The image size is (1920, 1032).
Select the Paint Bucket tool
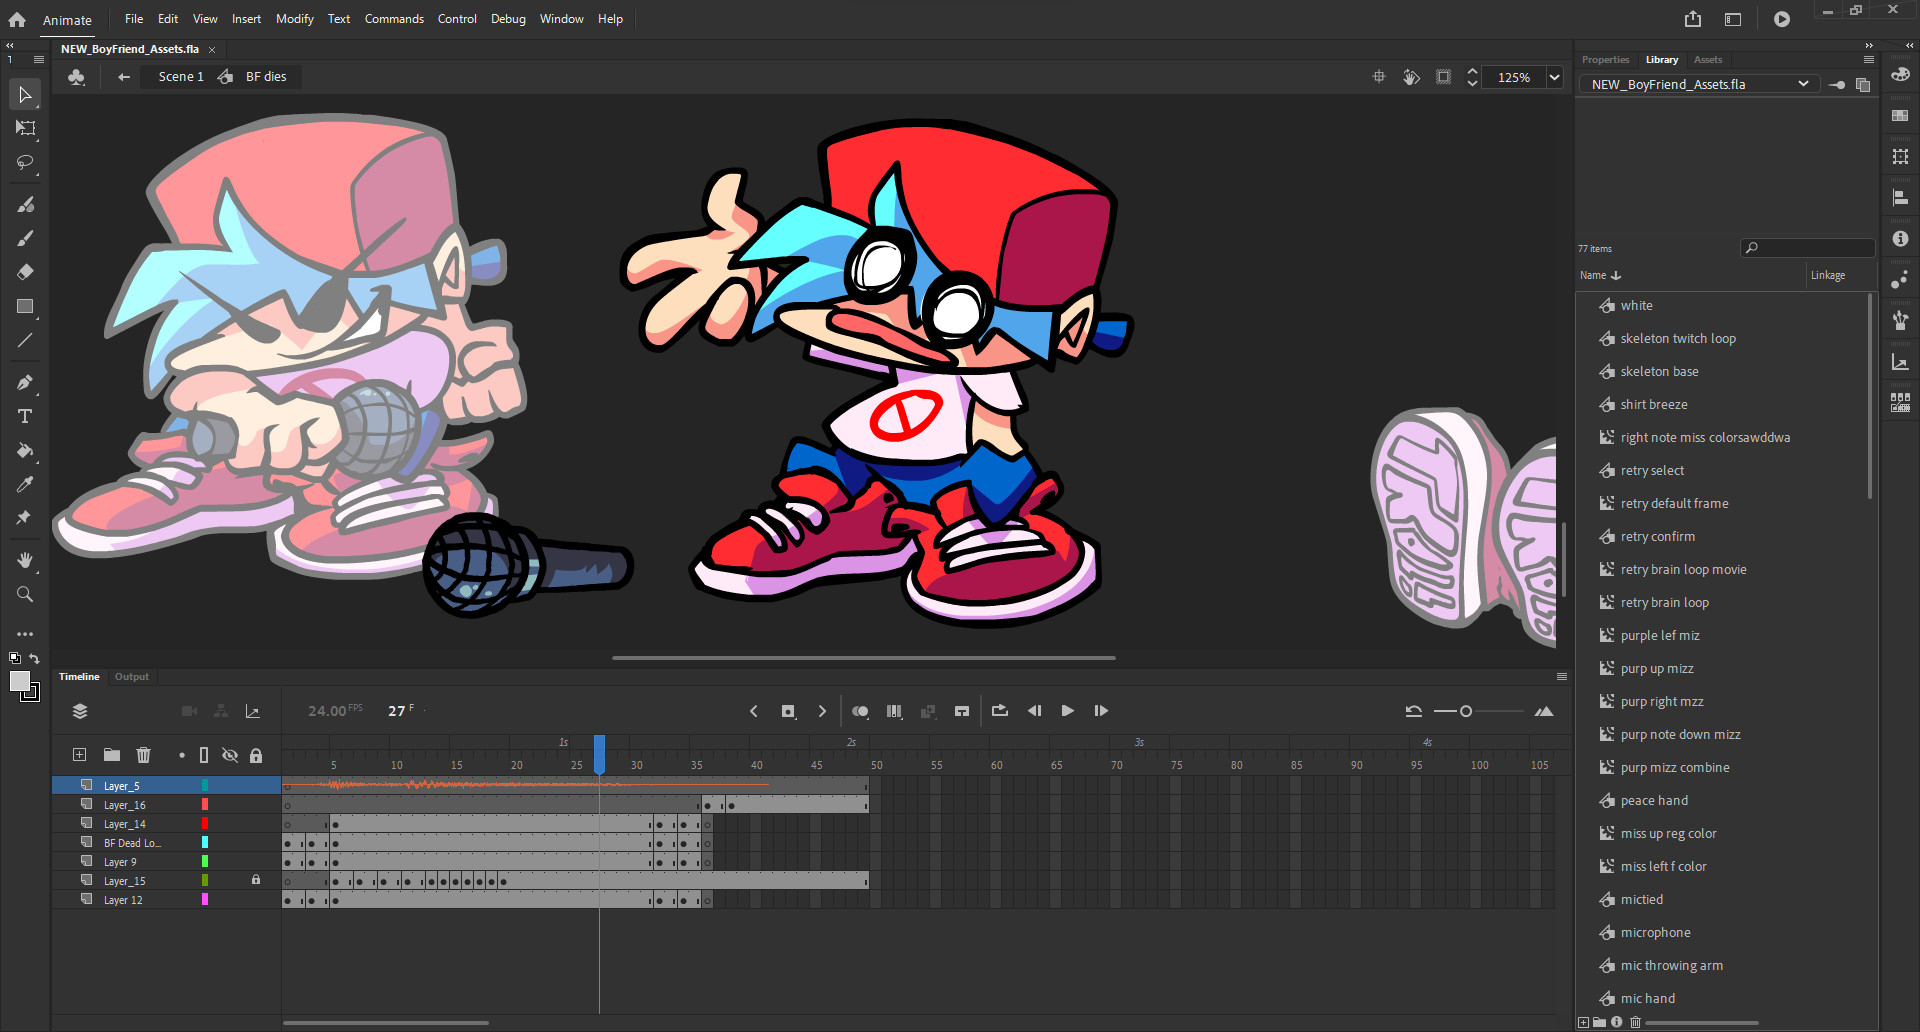[24, 451]
